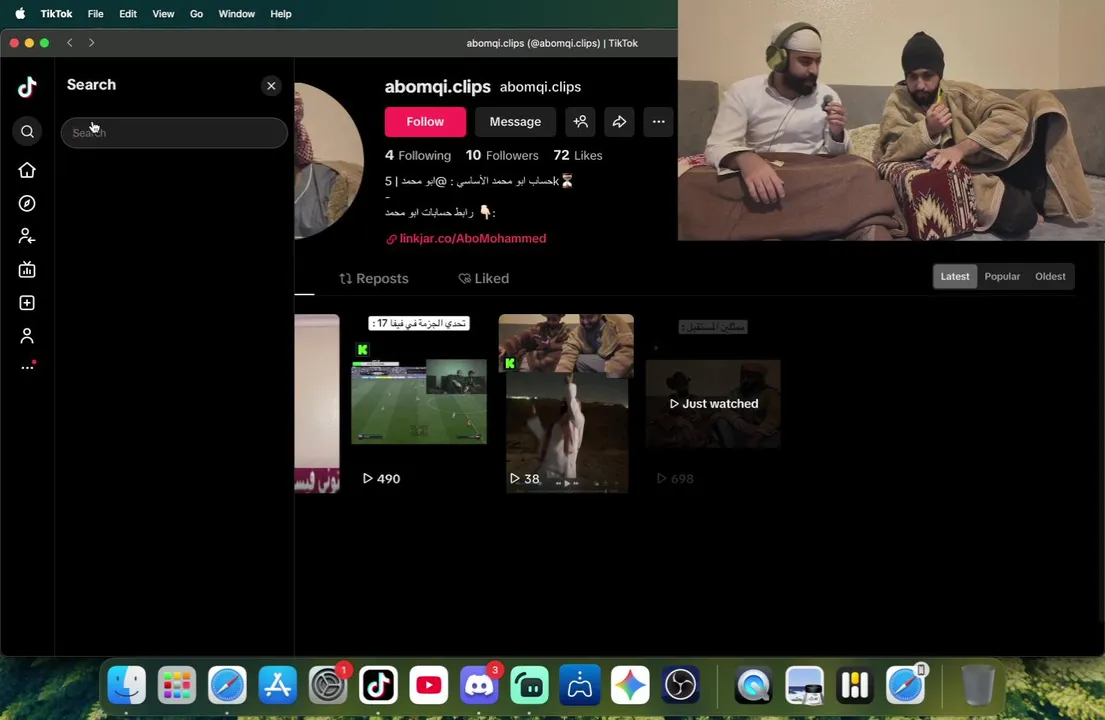The image size is (1105, 720).
Task: Go forward with the right arrow in the title bar
Action: pos(92,43)
